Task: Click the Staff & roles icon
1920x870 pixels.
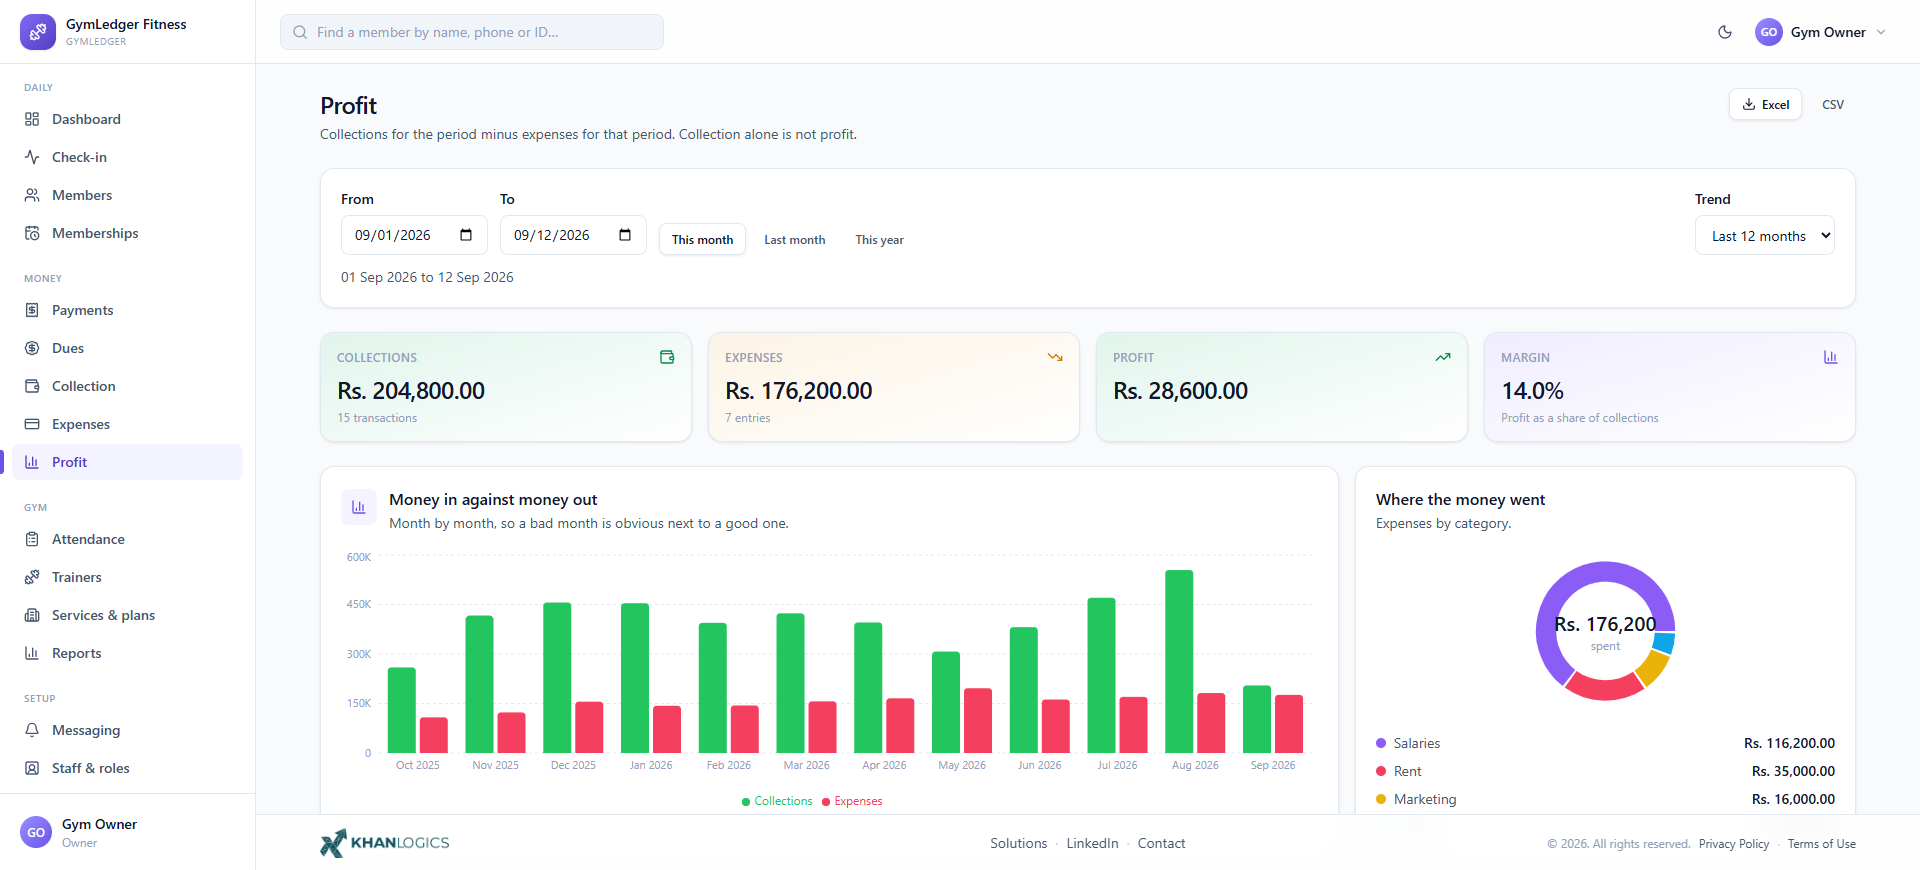Action: coord(32,768)
